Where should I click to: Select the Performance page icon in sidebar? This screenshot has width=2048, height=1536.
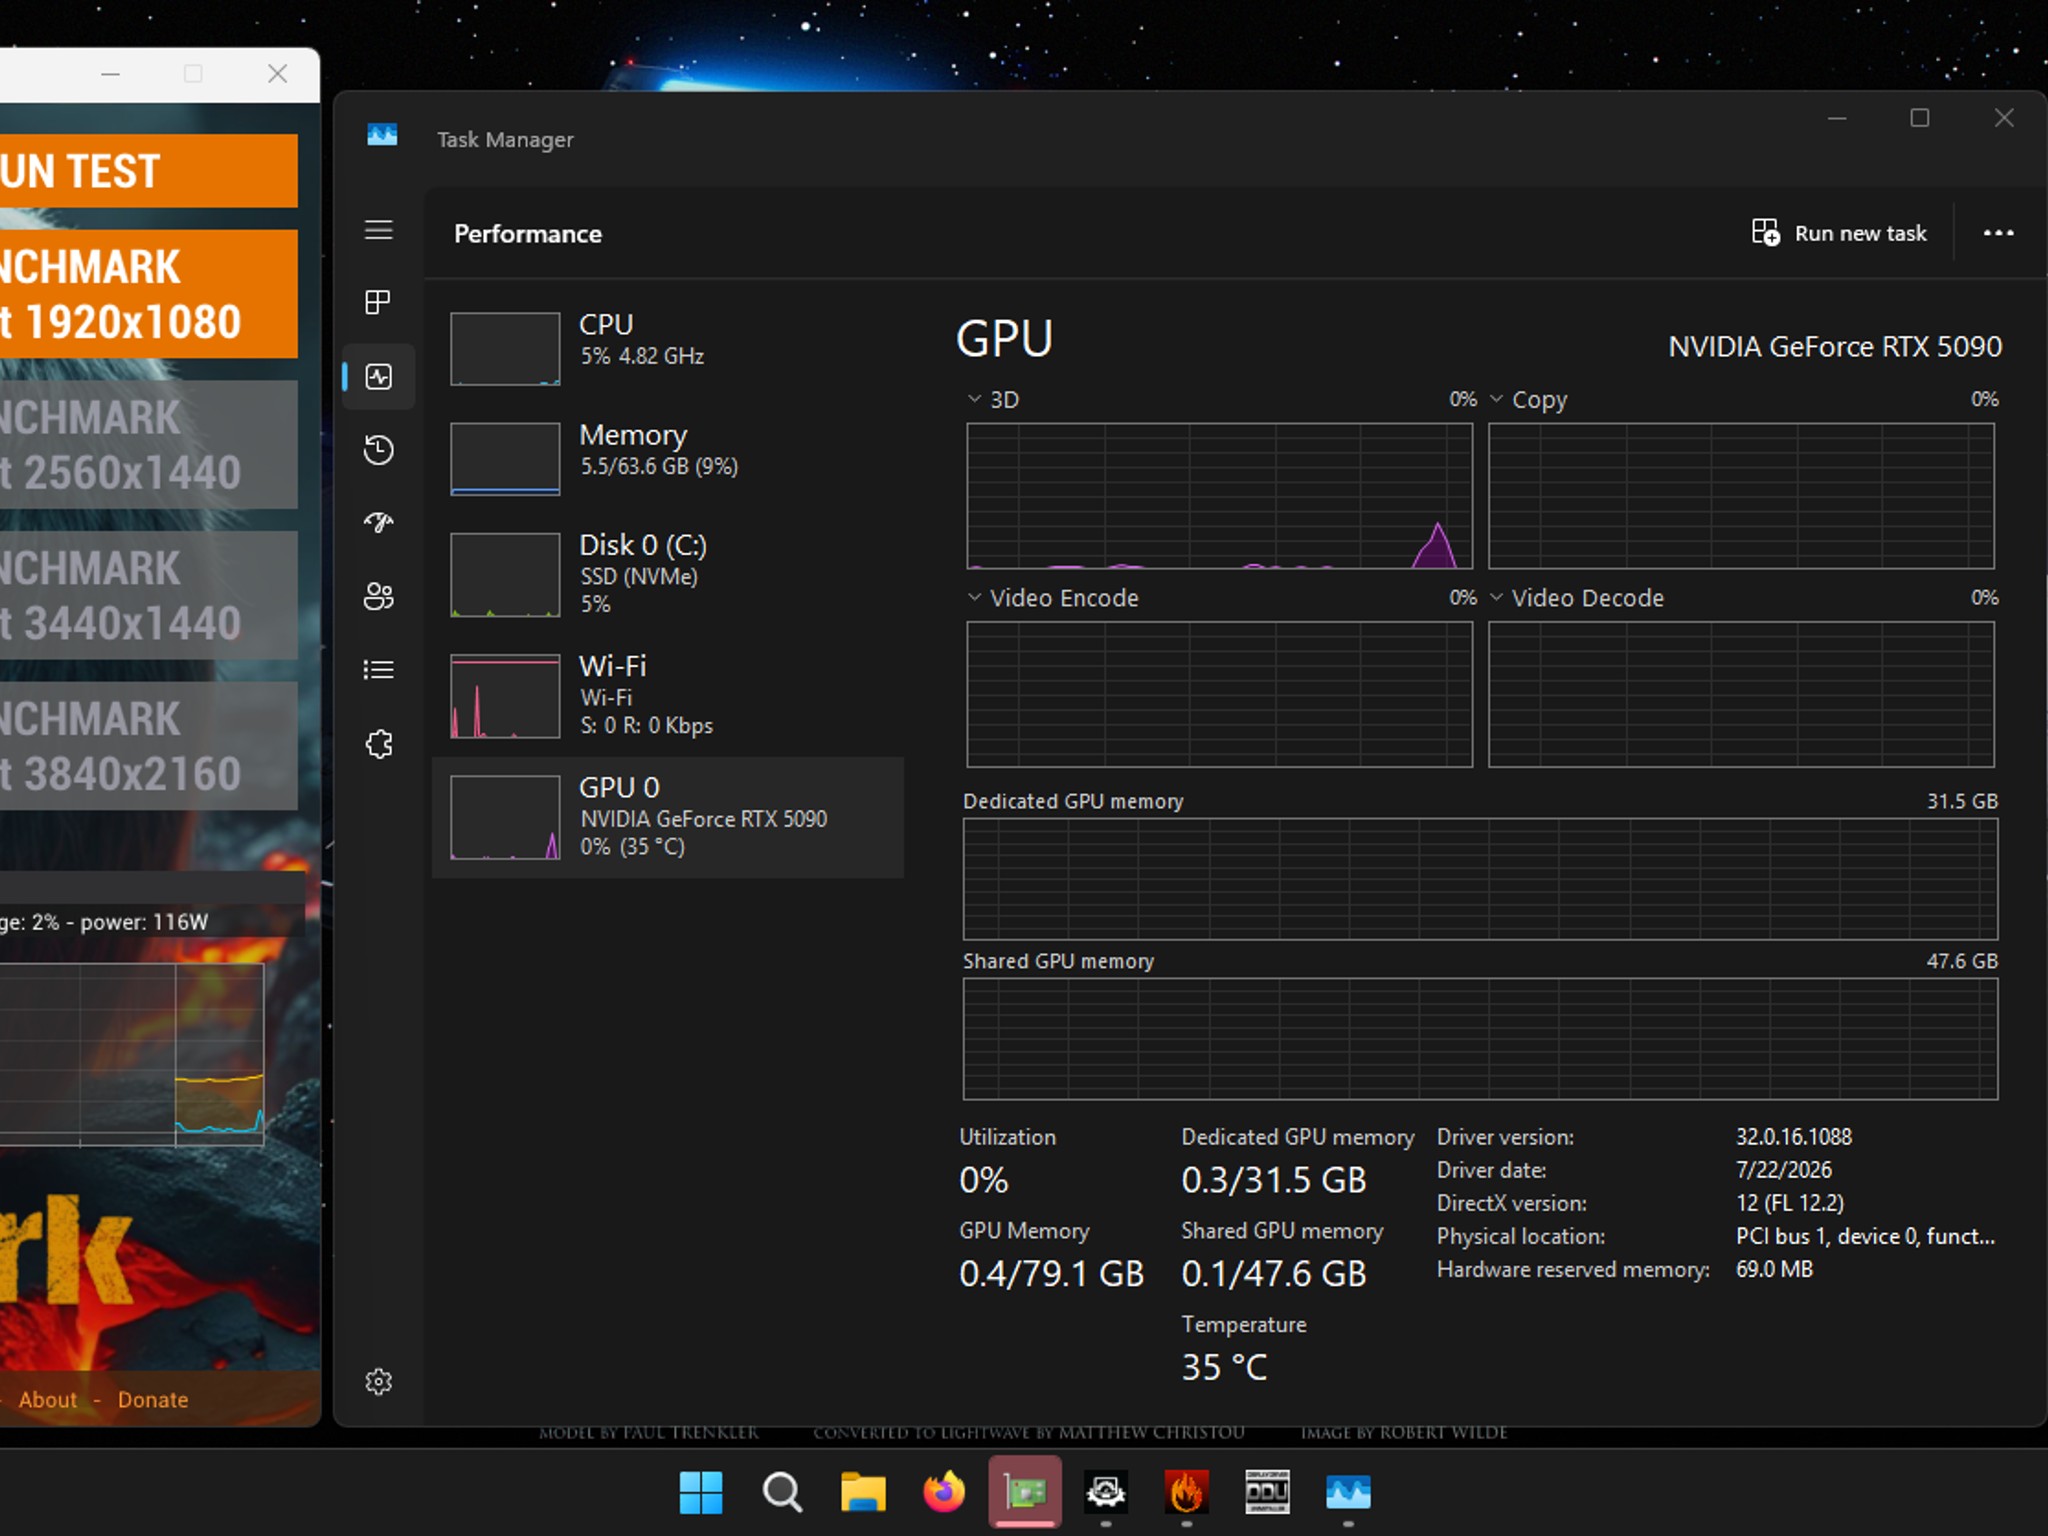378,376
